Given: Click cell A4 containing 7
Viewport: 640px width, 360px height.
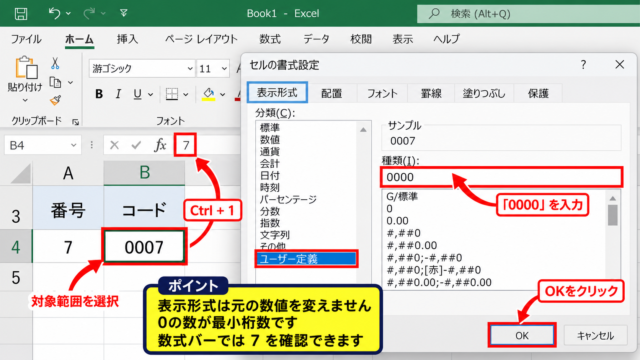Looking at the screenshot, I should tap(68, 247).
